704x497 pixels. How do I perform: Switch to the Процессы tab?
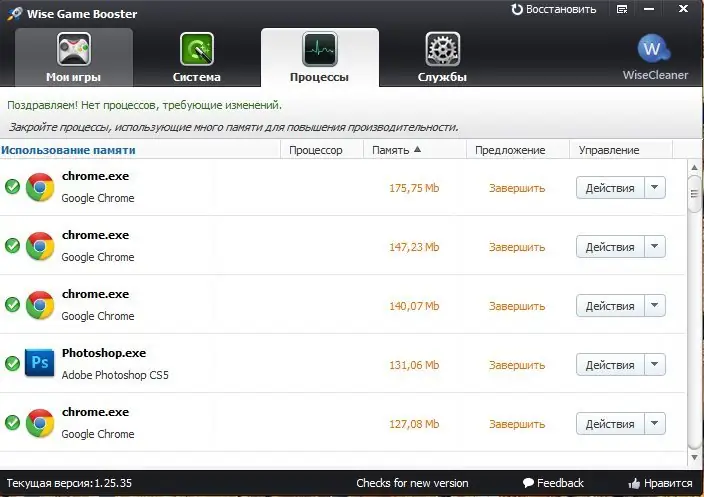319,56
